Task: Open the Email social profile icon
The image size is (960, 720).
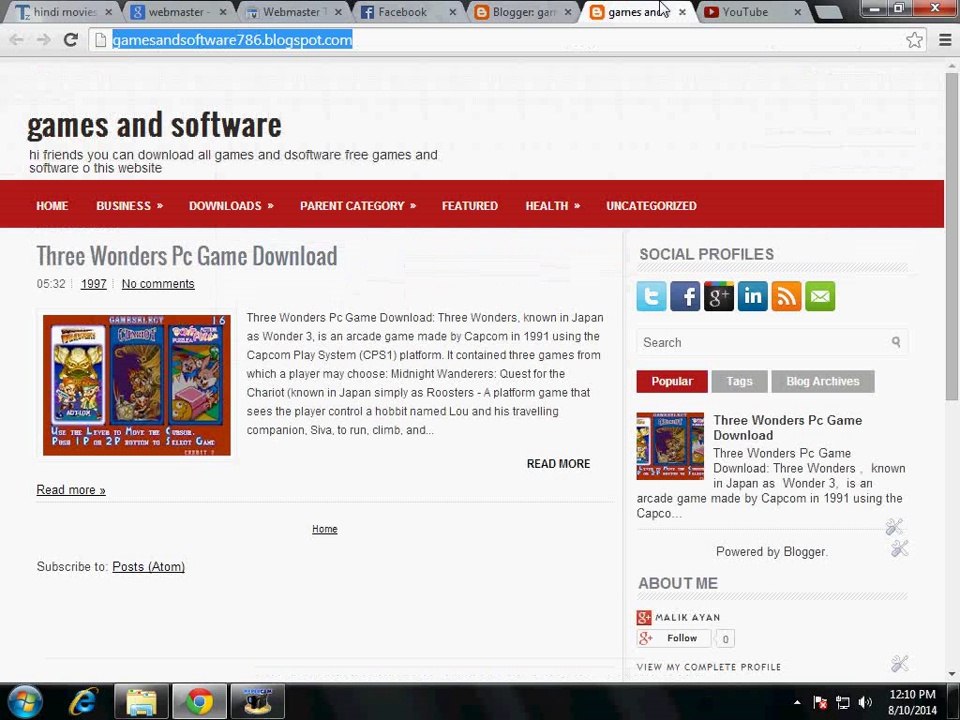Action: (820, 296)
